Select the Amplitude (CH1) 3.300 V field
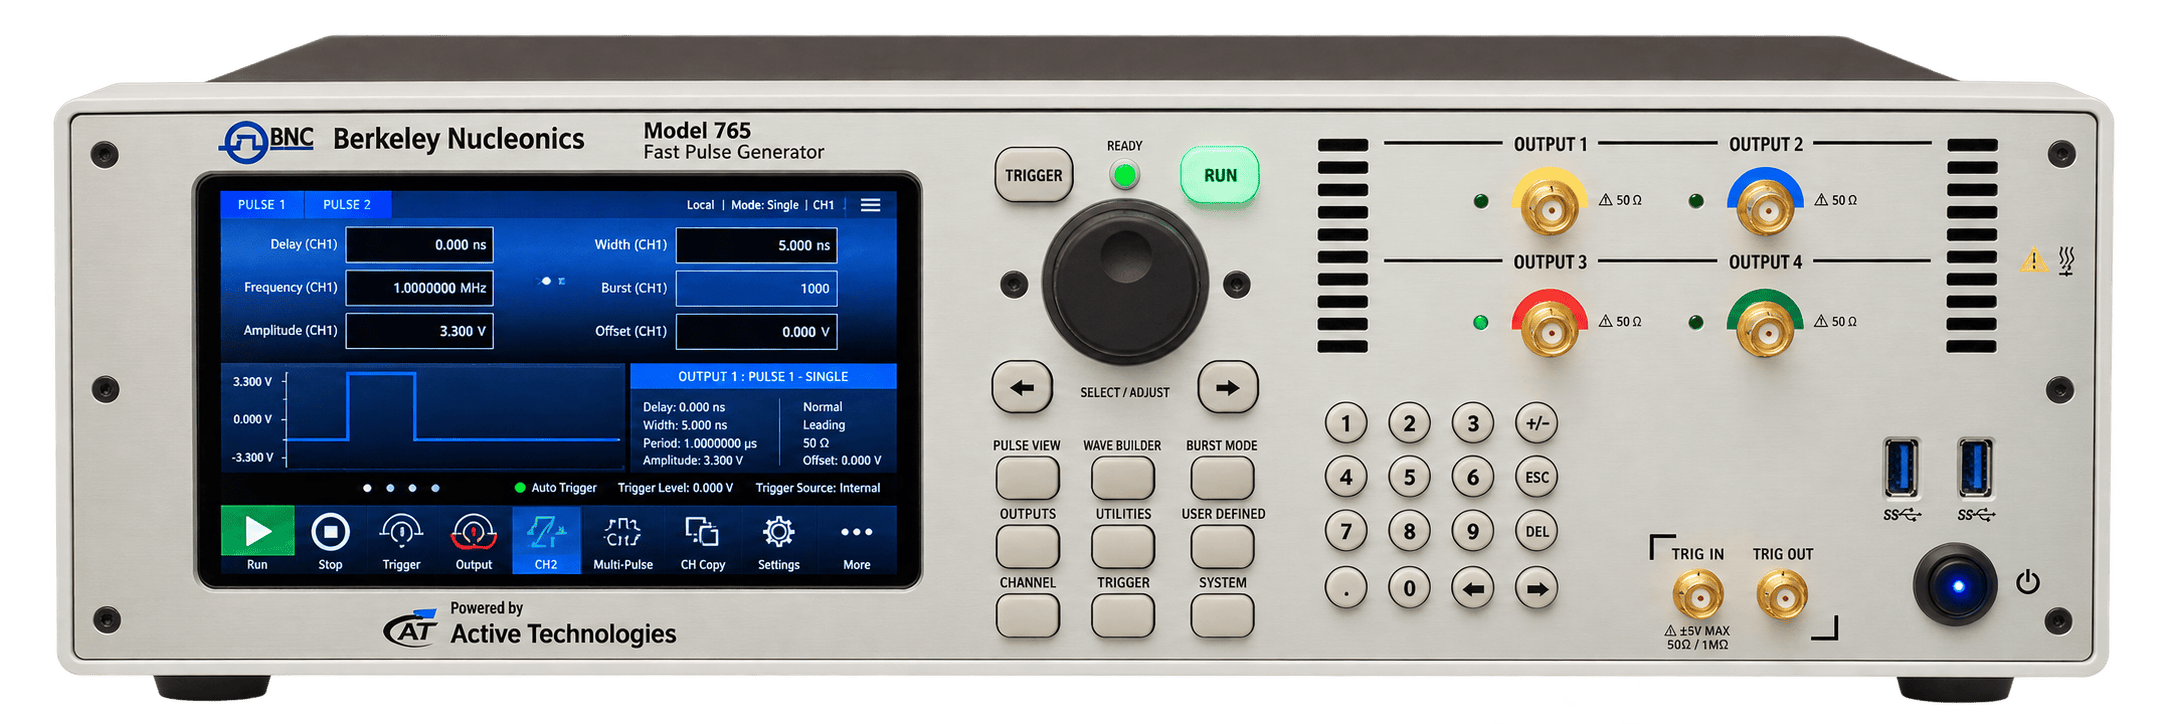Image resolution: width=2172 pixels, height=724 pixels. [x=420, y=331]
